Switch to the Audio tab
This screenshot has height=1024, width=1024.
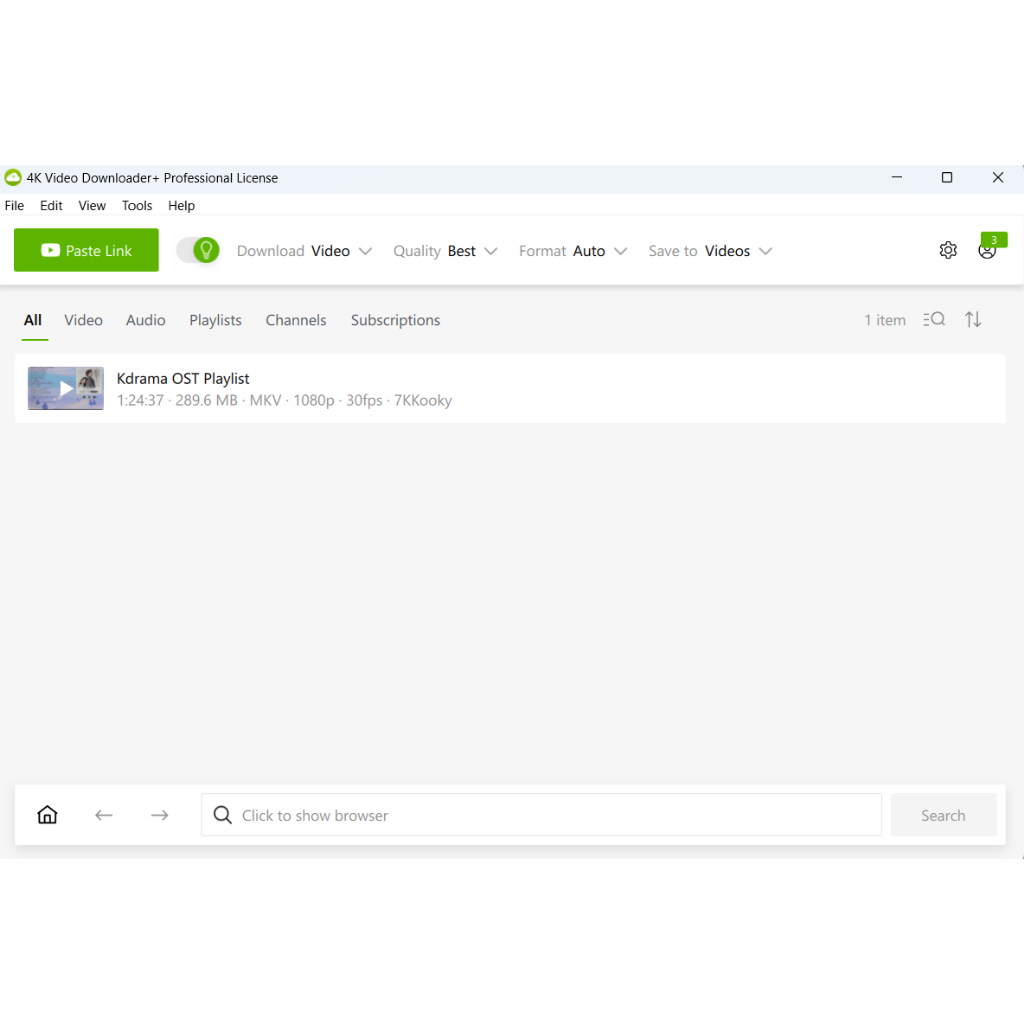click(x=146, y=320)
